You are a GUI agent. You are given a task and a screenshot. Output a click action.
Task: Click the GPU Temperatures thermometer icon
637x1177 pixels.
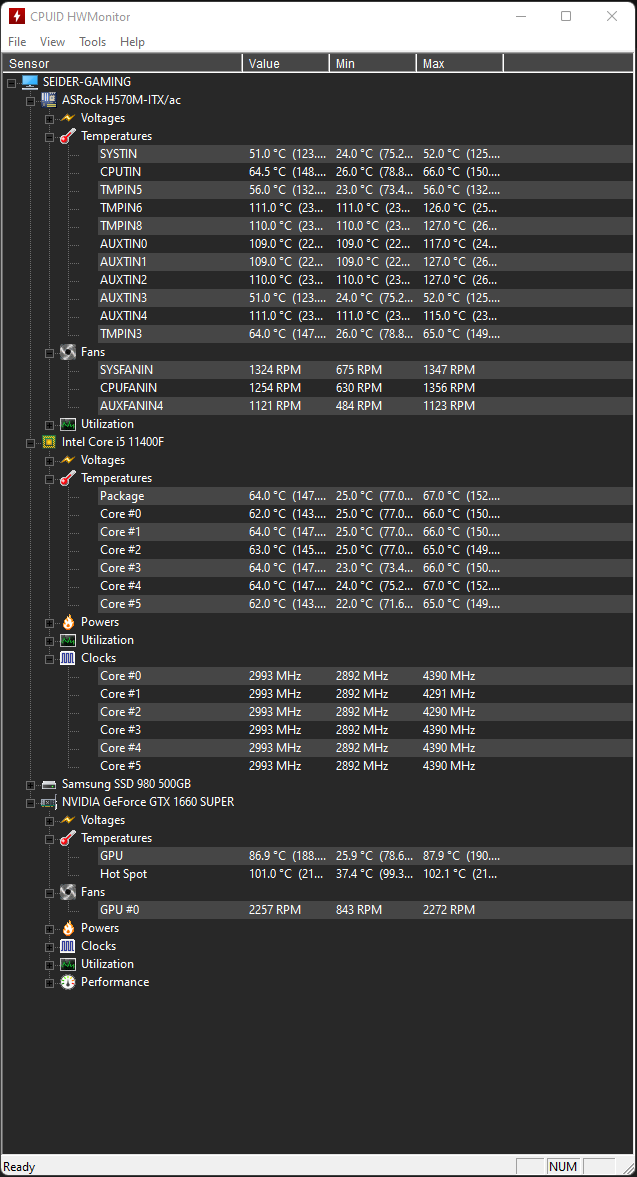[x=68, y=838]
